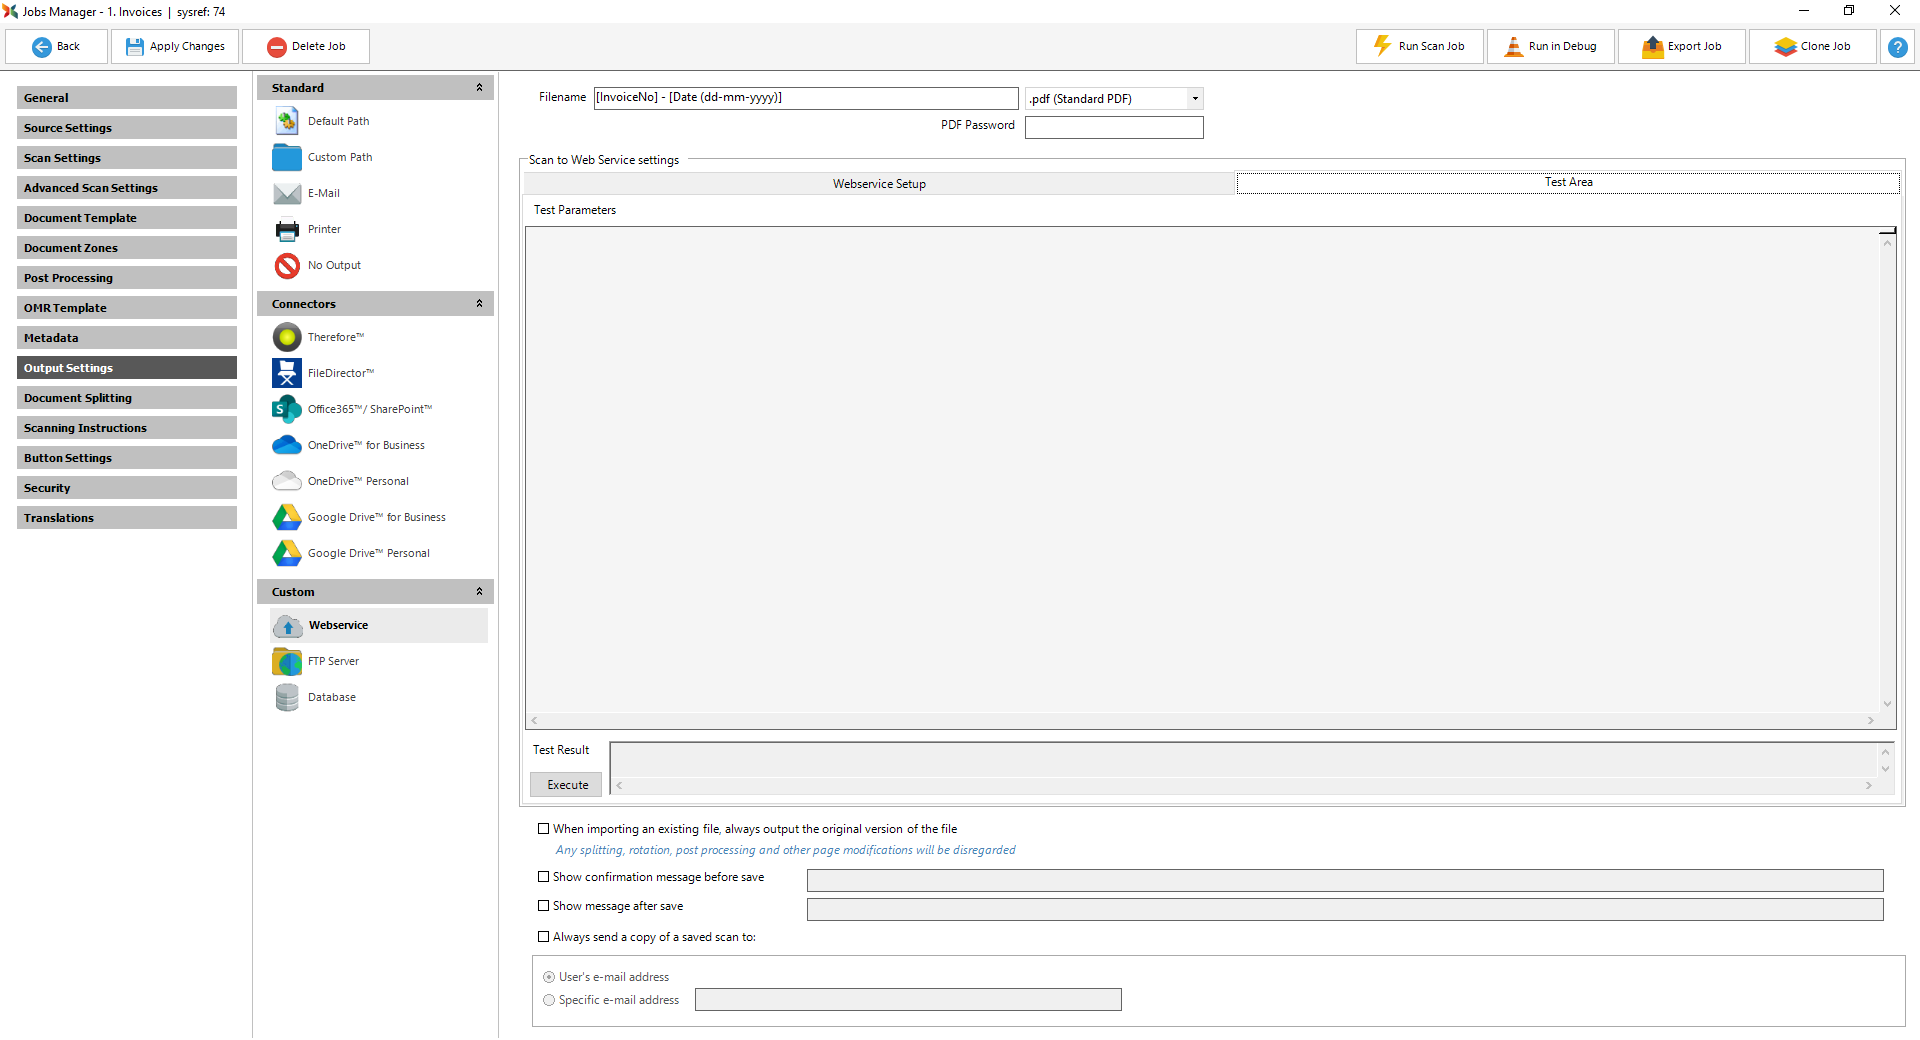Open the Metadata settings page
Viewport: 1920px width, 1040px height.
point(127,338)
